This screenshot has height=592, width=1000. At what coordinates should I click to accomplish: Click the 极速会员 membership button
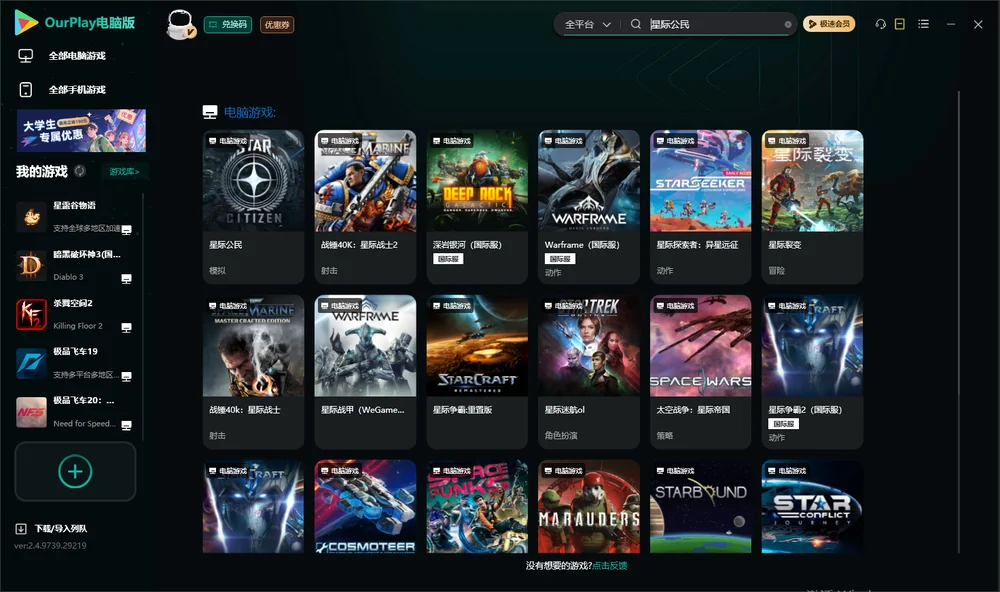[829, 24]
